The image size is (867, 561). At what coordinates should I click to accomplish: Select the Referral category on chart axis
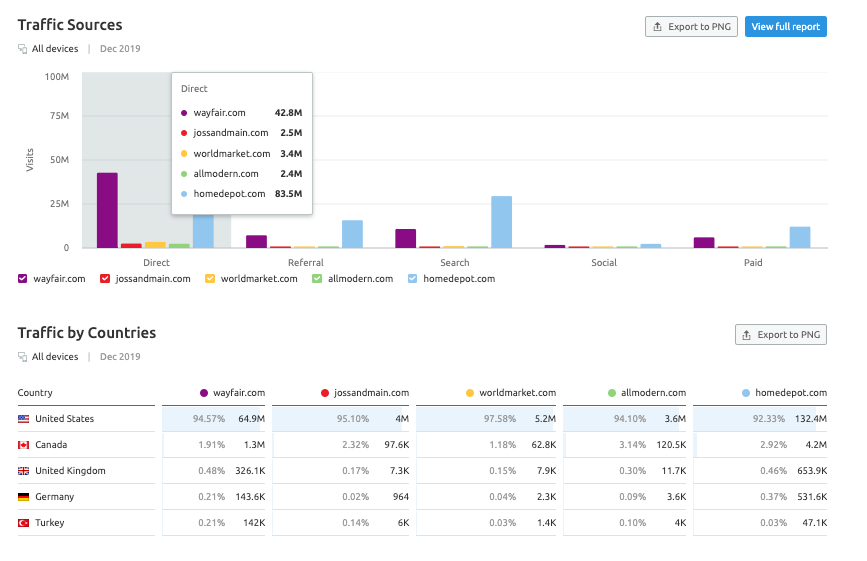pos(305,263)
